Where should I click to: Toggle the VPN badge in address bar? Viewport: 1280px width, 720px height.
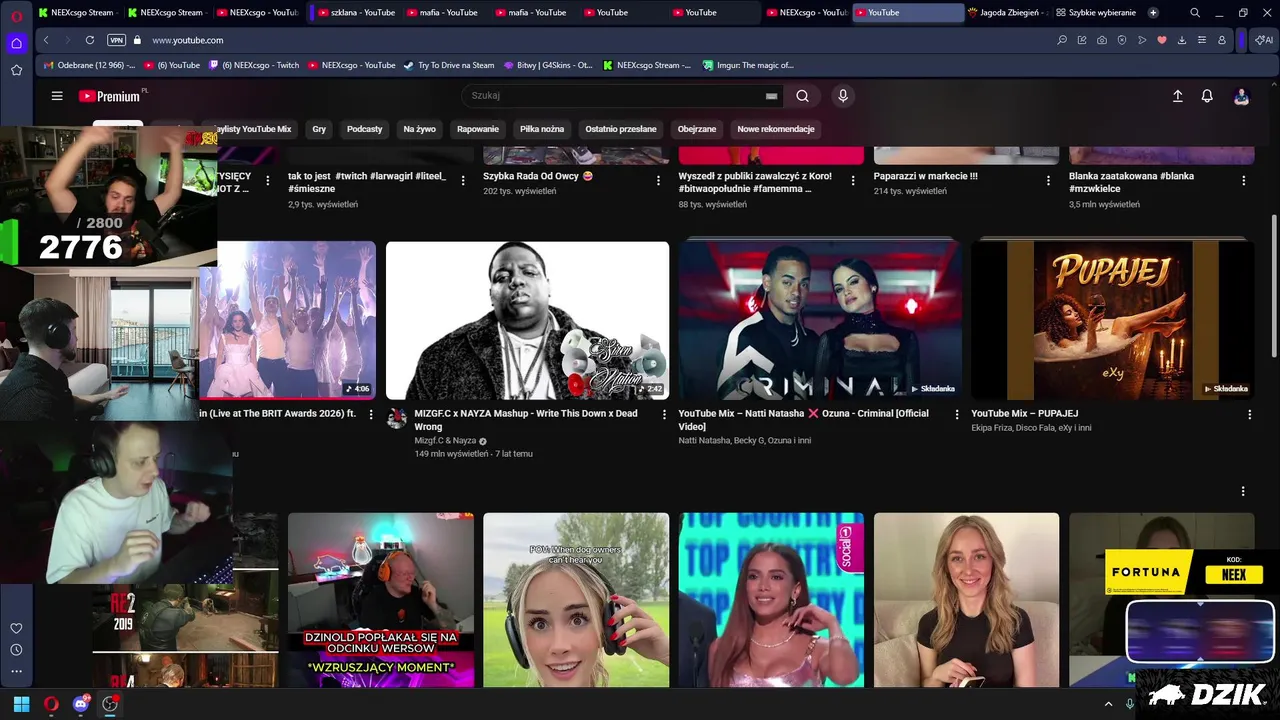click(x=116, y=40)
